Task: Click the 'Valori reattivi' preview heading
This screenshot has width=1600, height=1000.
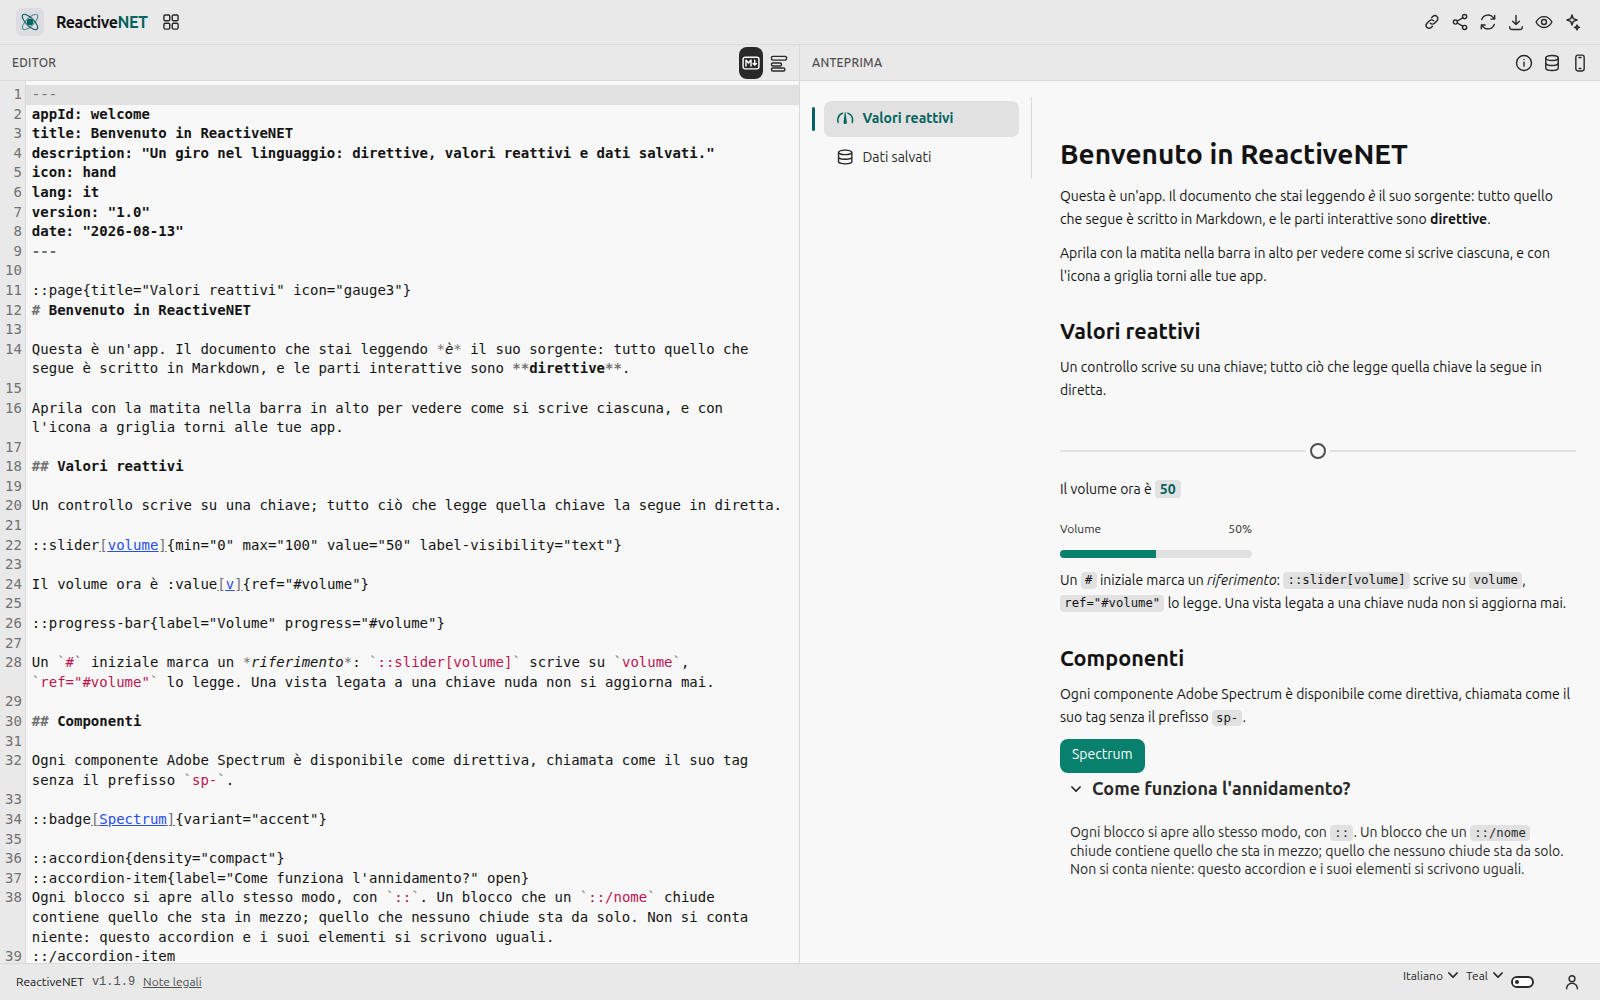Action: (1130, 331)
